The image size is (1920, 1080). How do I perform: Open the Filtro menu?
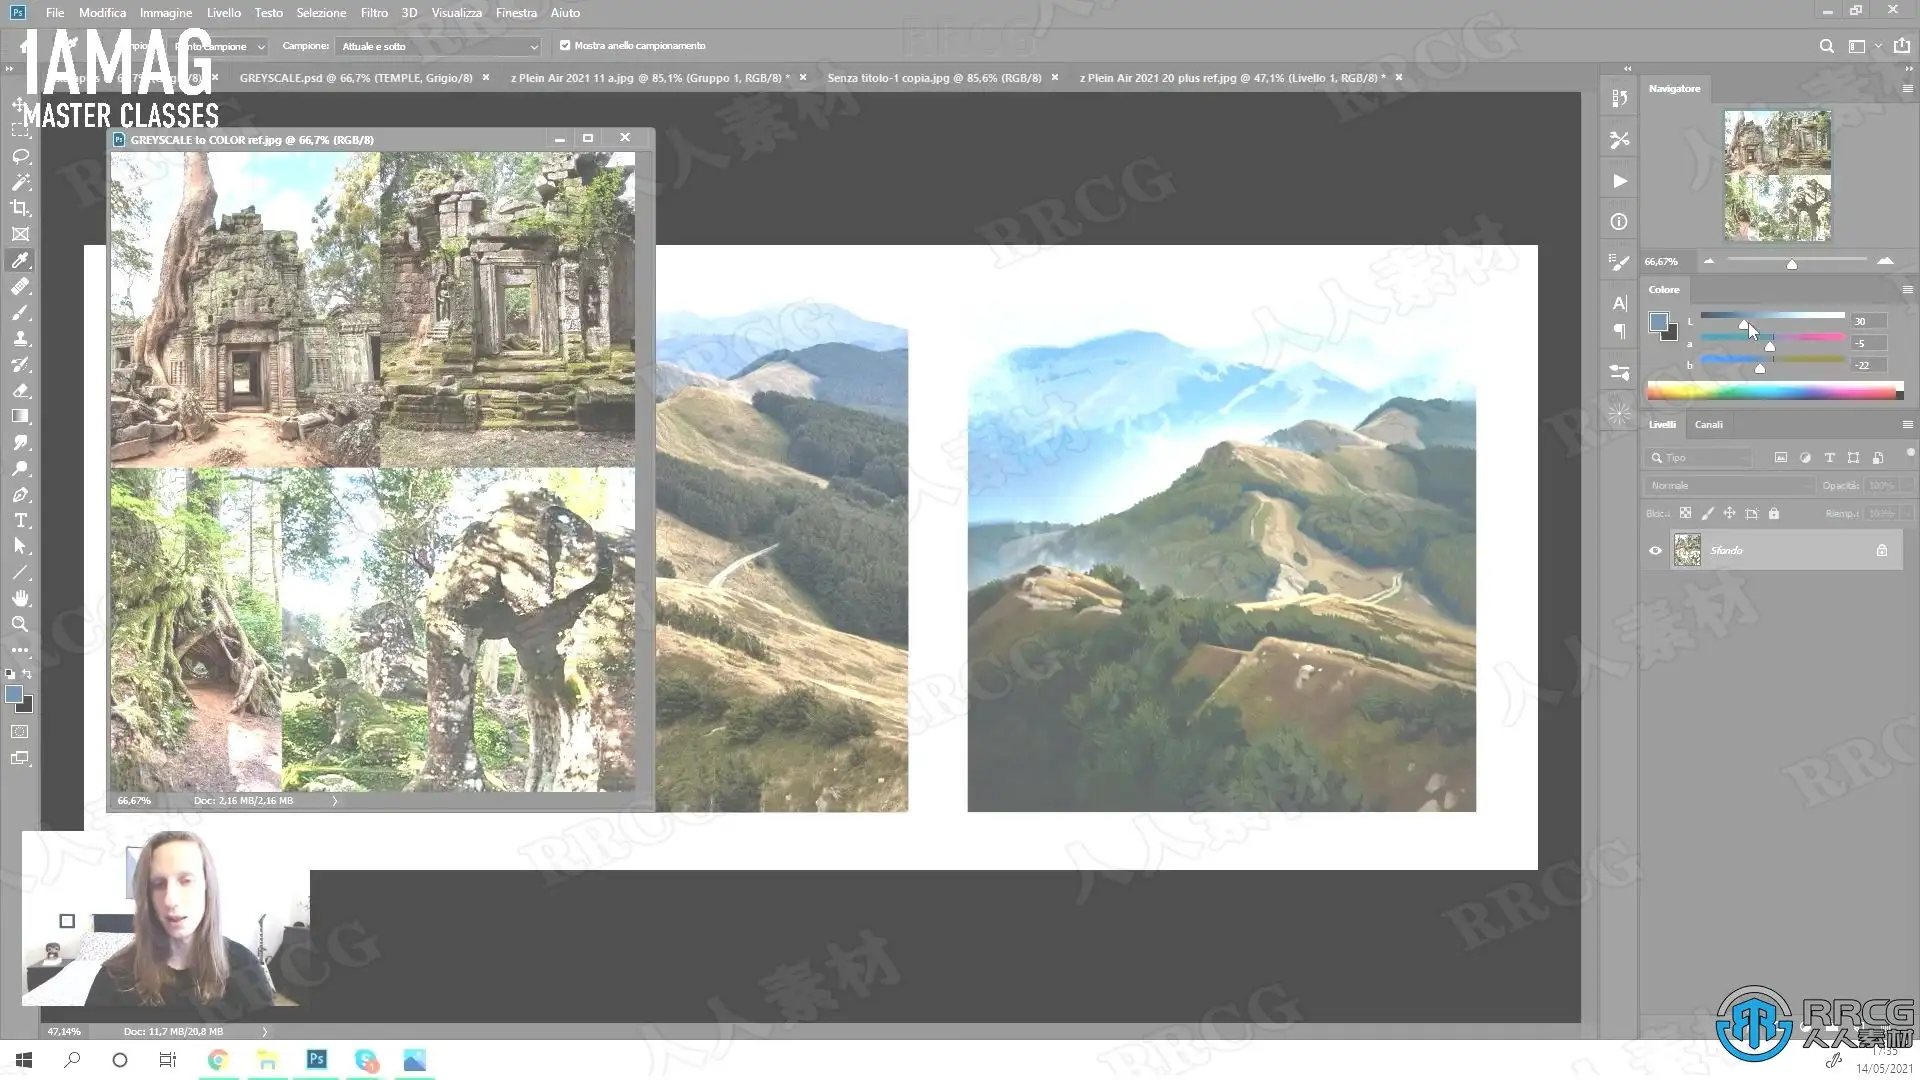(374, 13)
